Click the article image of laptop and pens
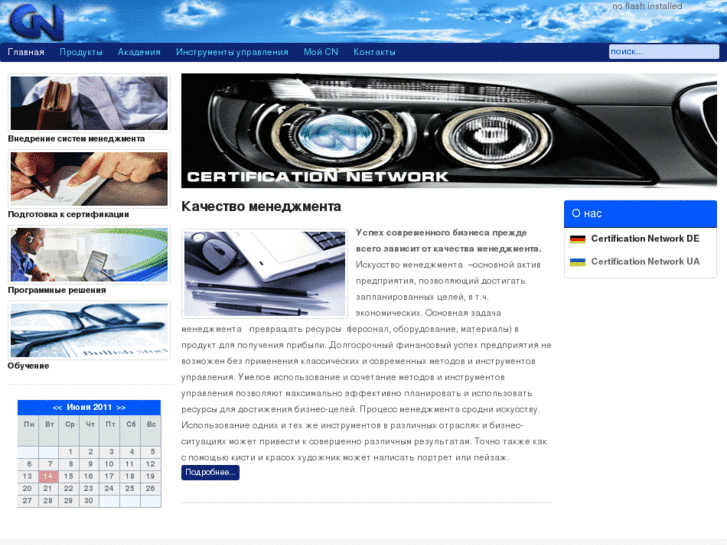Image resolution: width=727 pixels, height=545 pixels. pos(264,274)
